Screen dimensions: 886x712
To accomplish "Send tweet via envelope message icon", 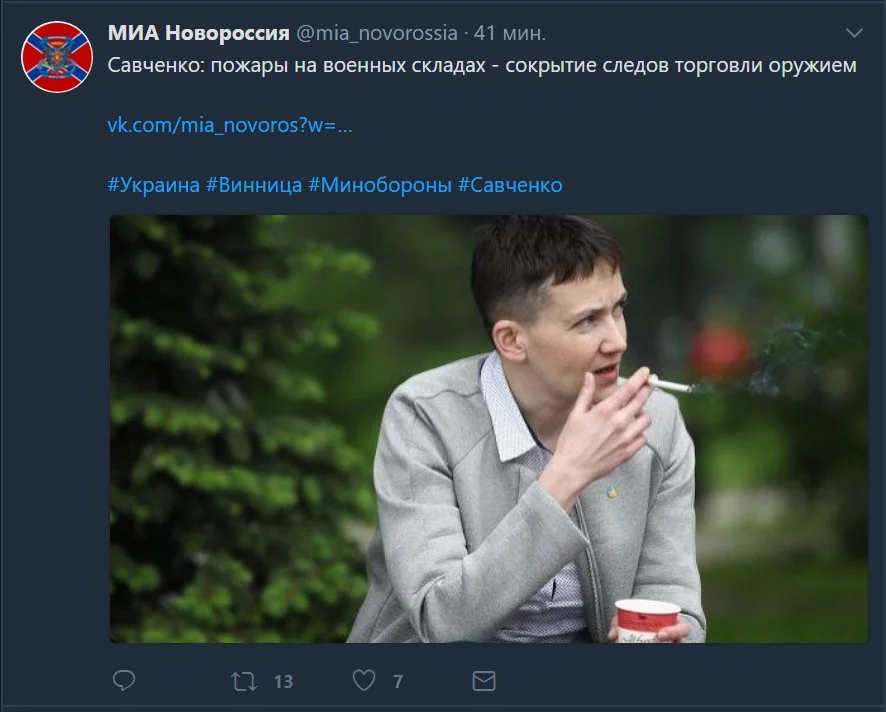I will pos(484,681).
